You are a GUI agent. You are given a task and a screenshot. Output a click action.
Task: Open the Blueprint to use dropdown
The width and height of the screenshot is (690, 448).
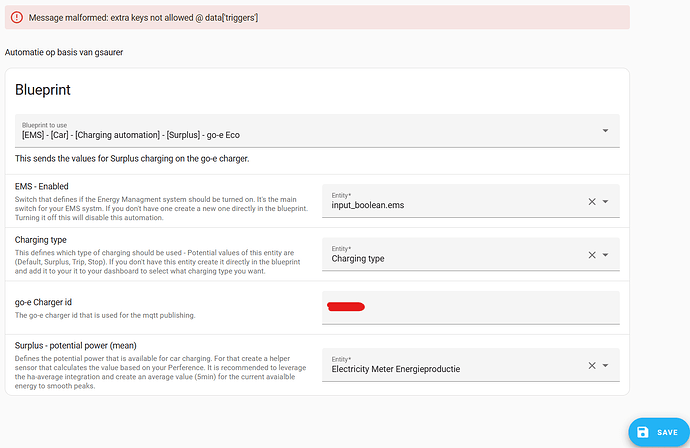pyautogui.click(x=317, y=131)
